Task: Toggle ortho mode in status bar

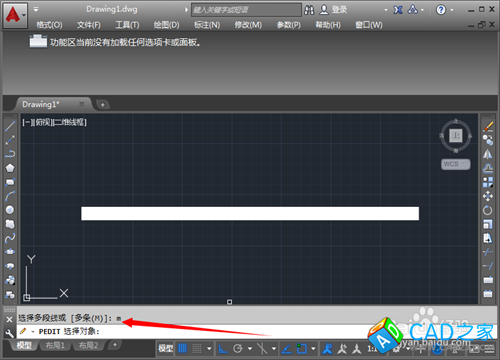Action: coord(223,349)
